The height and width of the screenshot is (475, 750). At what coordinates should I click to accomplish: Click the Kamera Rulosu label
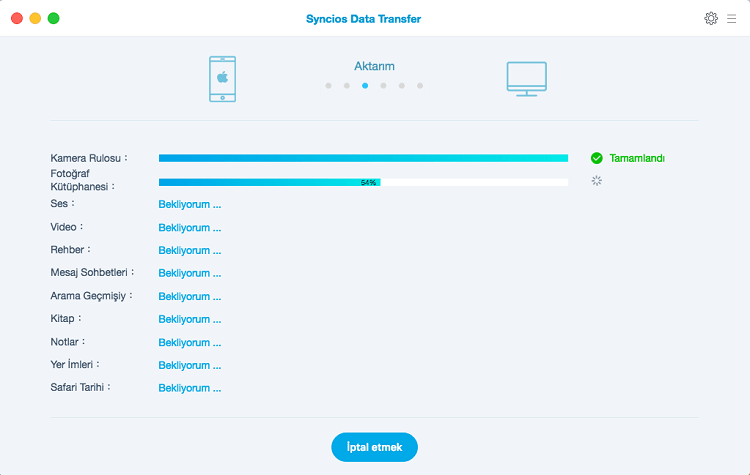(x=89, y=158)
